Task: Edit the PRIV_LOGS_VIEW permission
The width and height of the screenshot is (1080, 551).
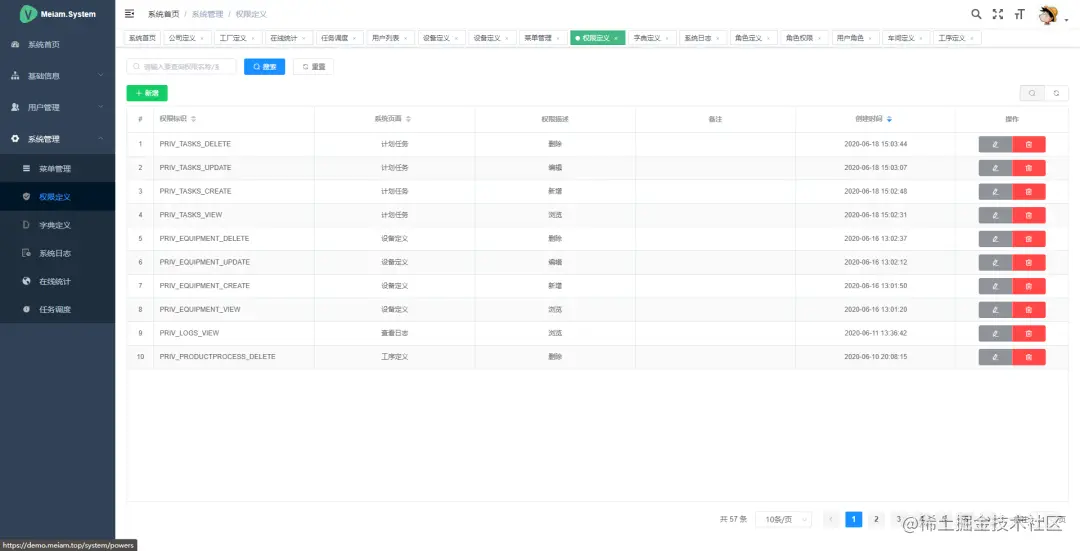Action: [995, 333]
